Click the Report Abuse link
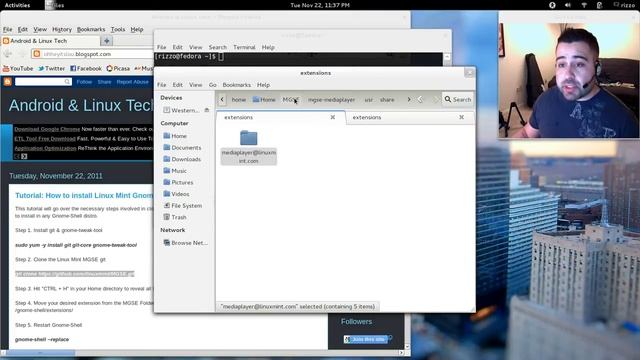640x360 pixels. pos(132,82)
